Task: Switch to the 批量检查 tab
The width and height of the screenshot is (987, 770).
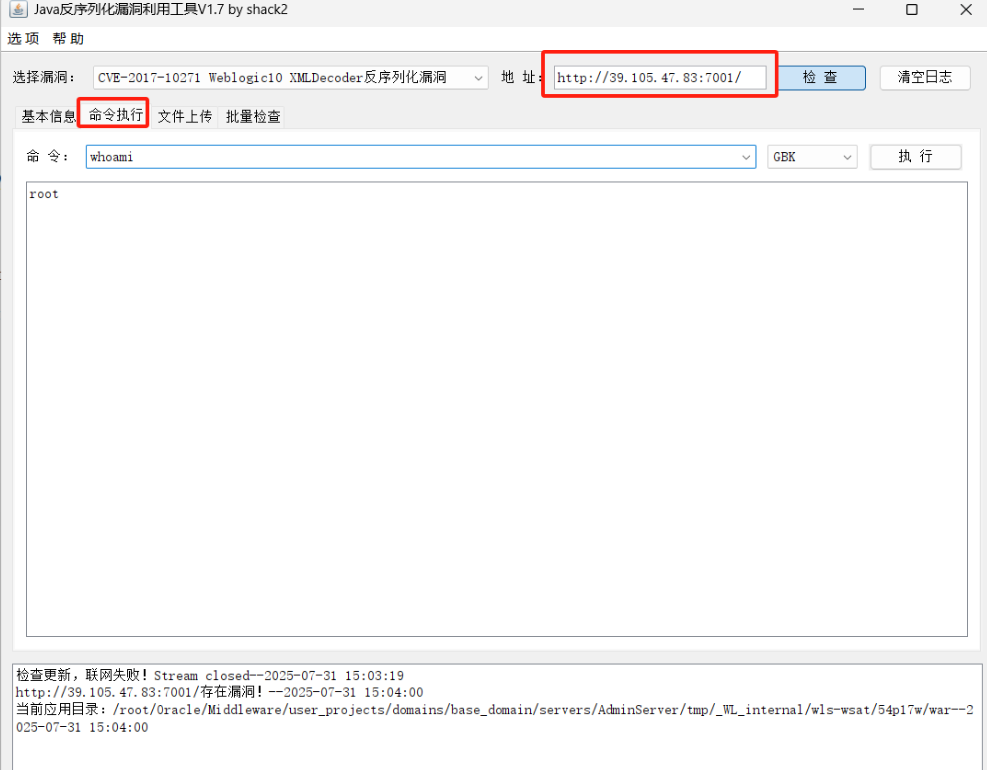Action: pyautogui.click(x=253, y=116)
